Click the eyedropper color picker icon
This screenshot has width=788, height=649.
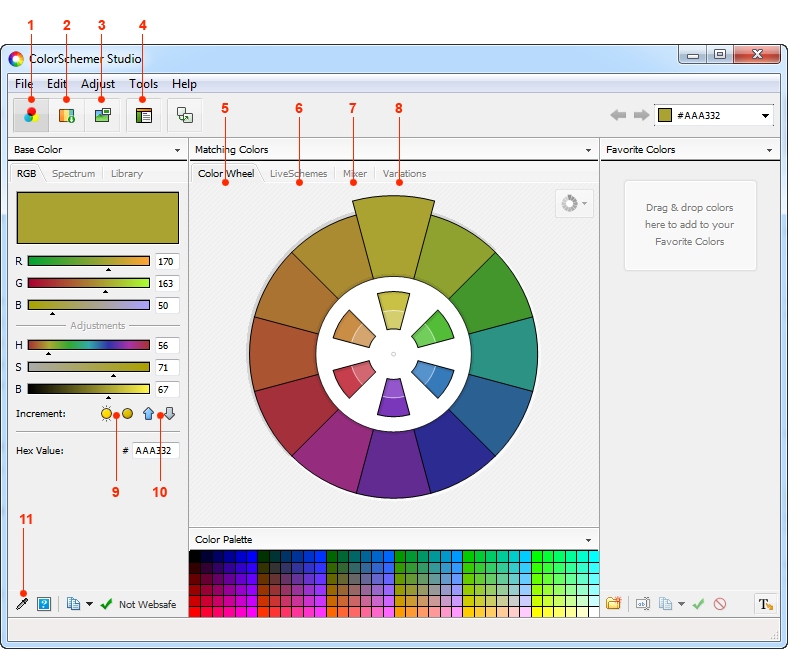coord(22,604)
